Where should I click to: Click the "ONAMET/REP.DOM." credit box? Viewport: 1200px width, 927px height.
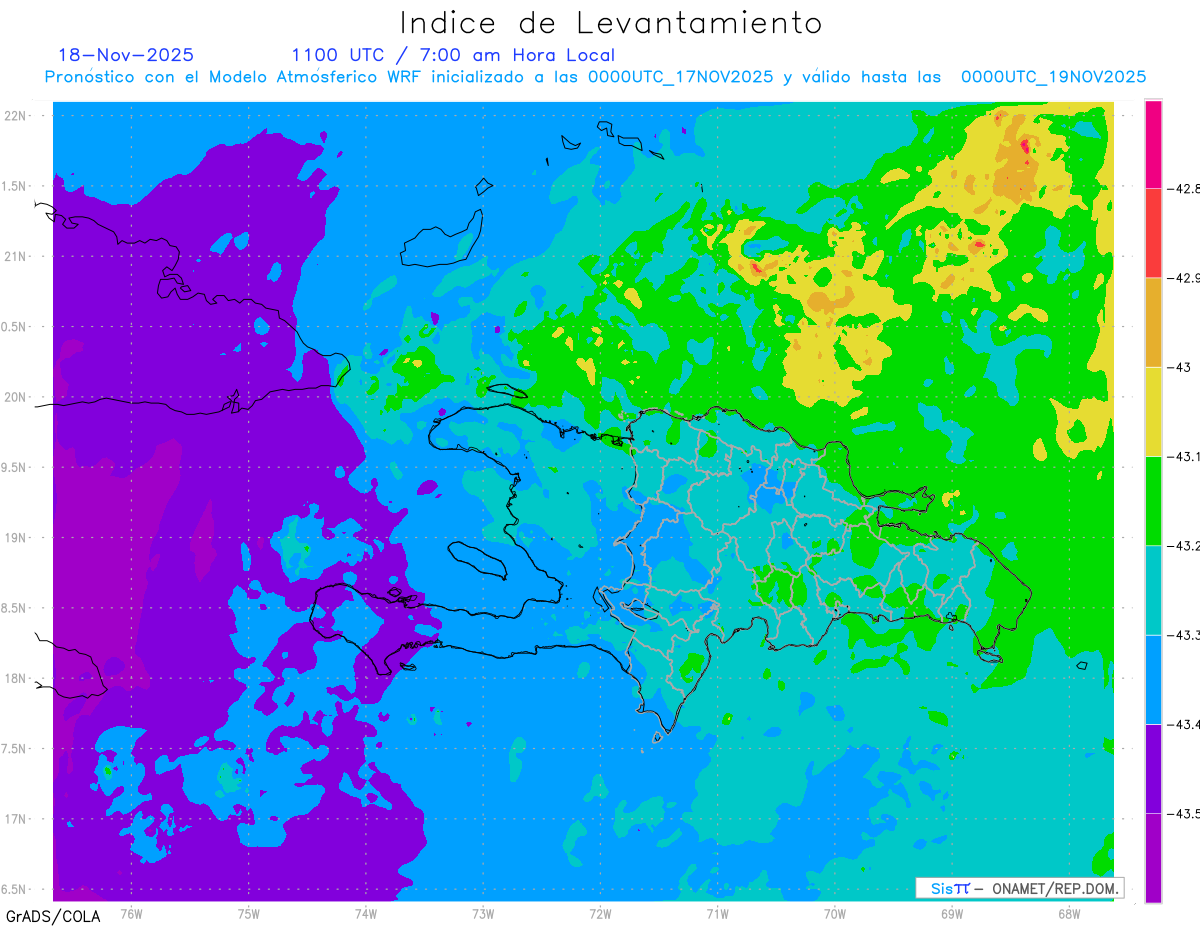tap(1018, 888)
